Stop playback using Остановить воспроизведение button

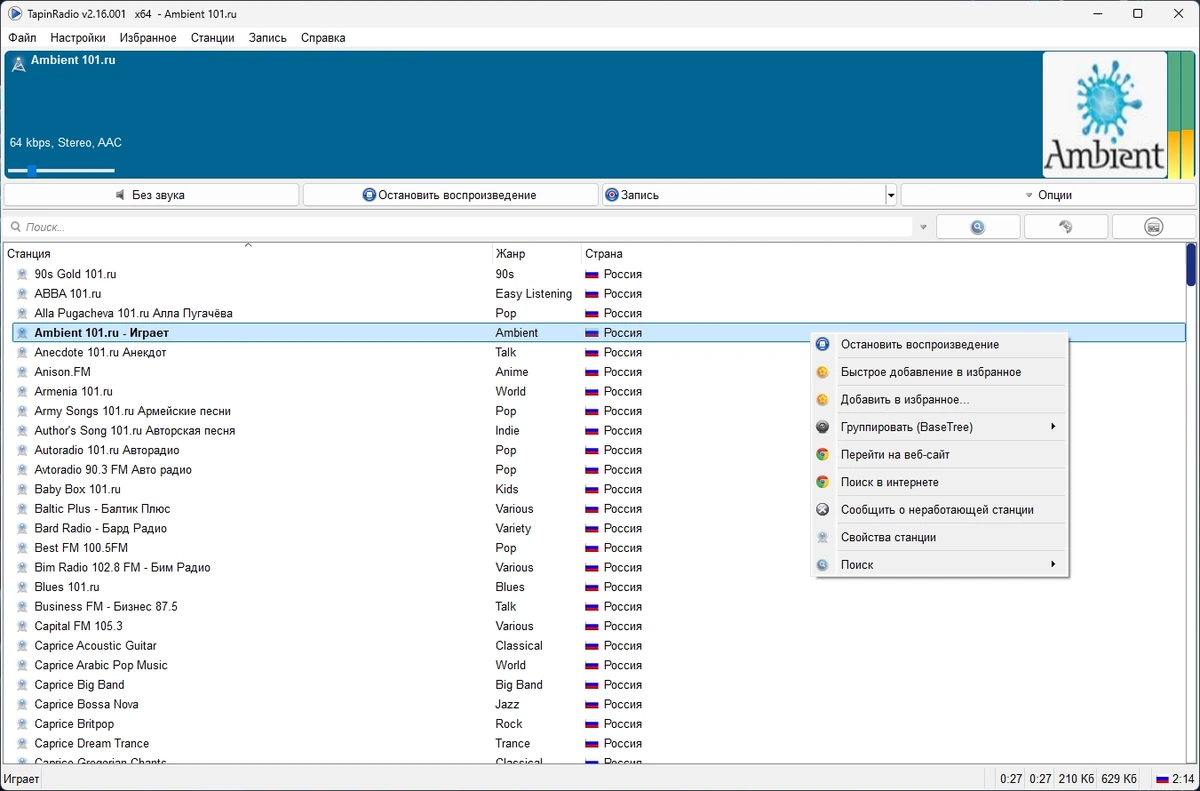coord(450,195)
